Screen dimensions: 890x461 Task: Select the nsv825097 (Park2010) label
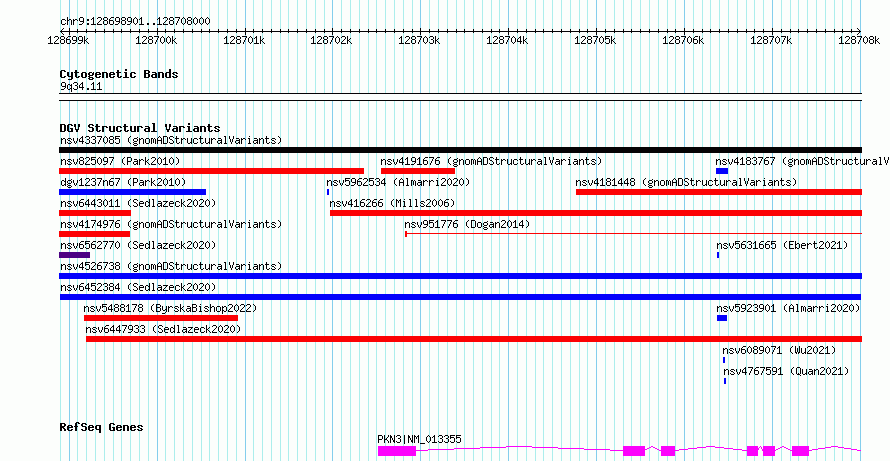[x=120, y=161]
